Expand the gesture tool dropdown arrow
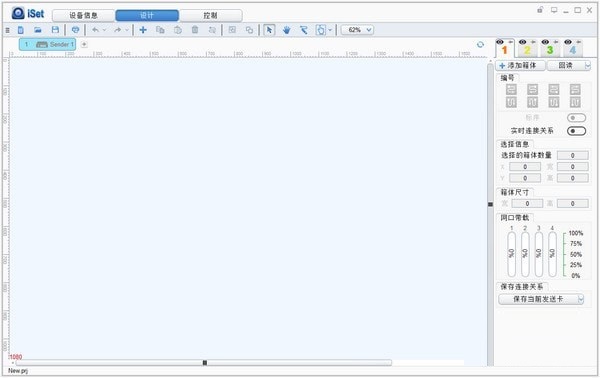 coord(330,30)
